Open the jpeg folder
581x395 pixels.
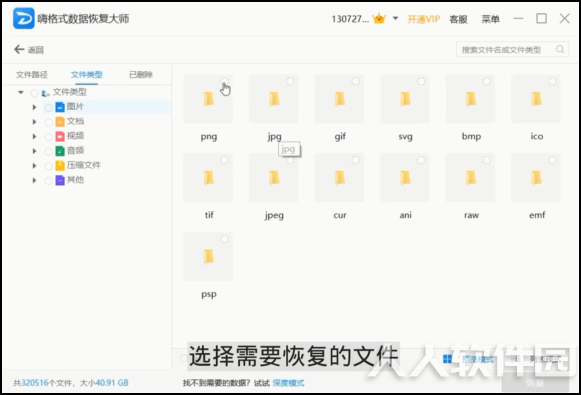(x=274, y=177)
